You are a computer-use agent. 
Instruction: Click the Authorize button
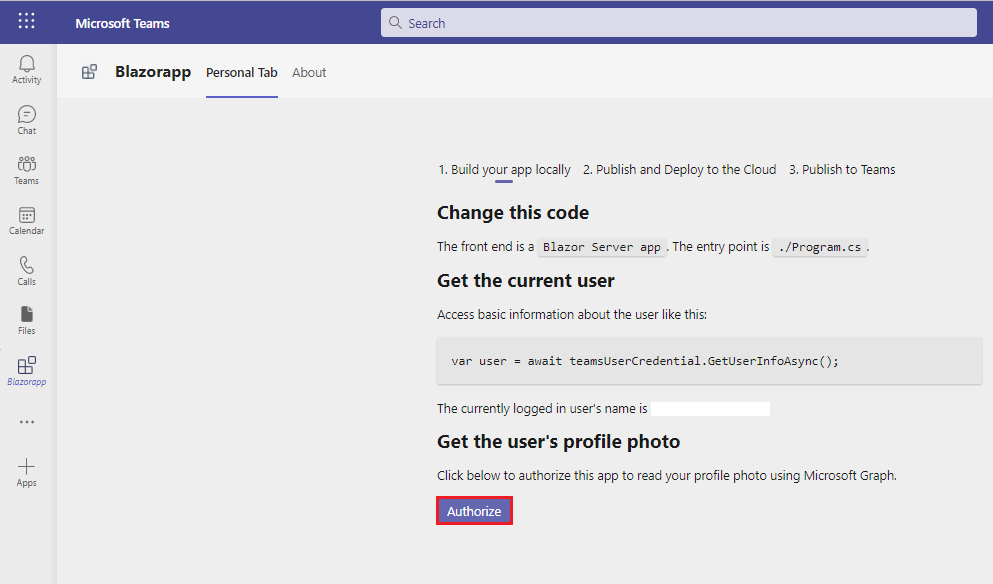tap(474, 511)
